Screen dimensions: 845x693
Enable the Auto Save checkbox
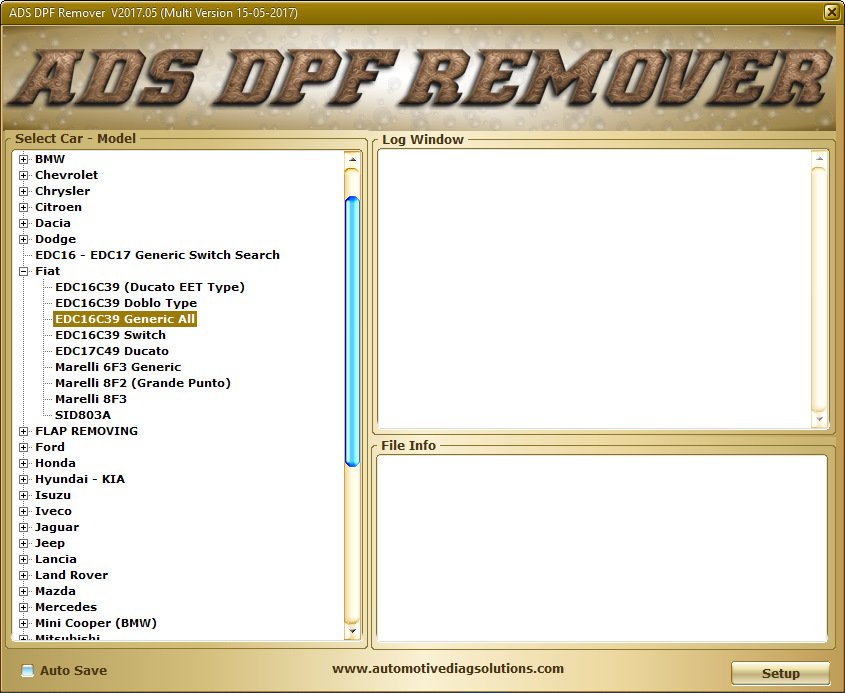(27, 670)
